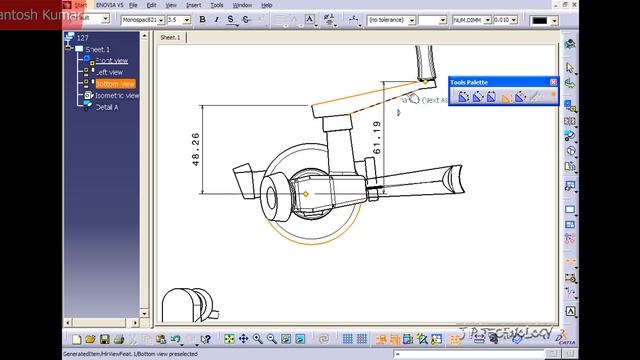Viewport: 640px width, 360px height.
Task: Open the Start menu
Action: (x=80, y=5)
